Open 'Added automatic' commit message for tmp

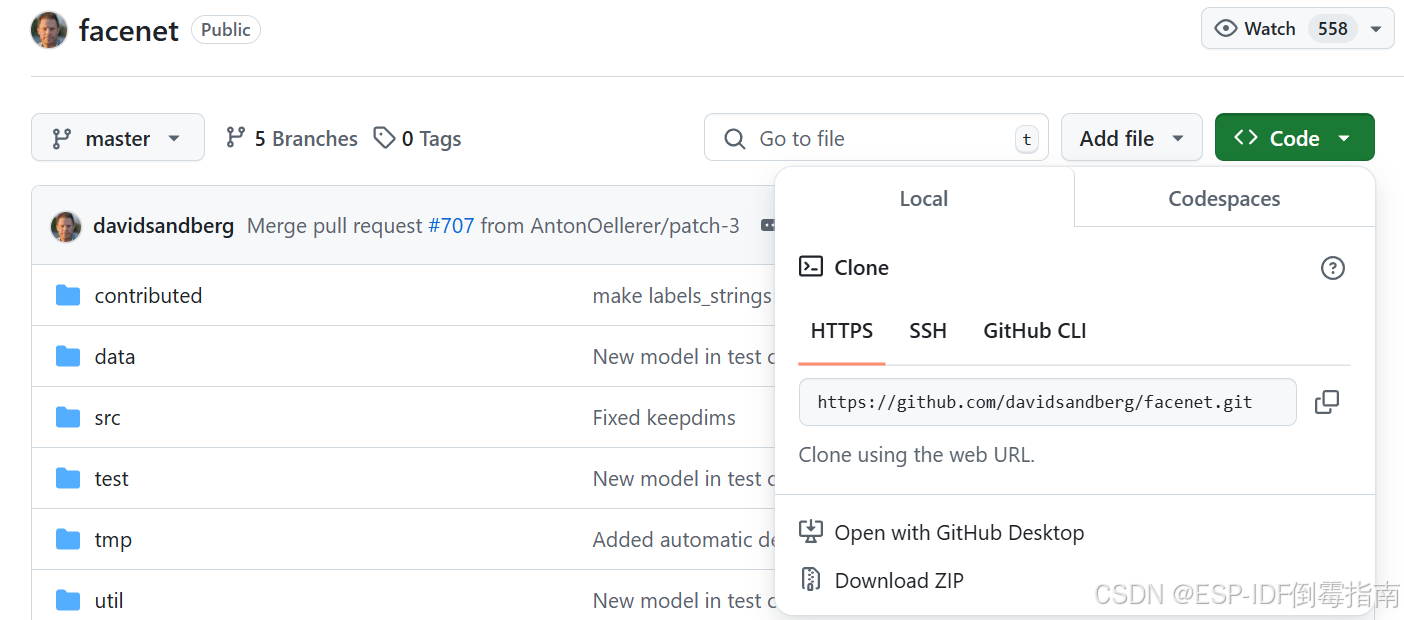(x=684, y=540)
